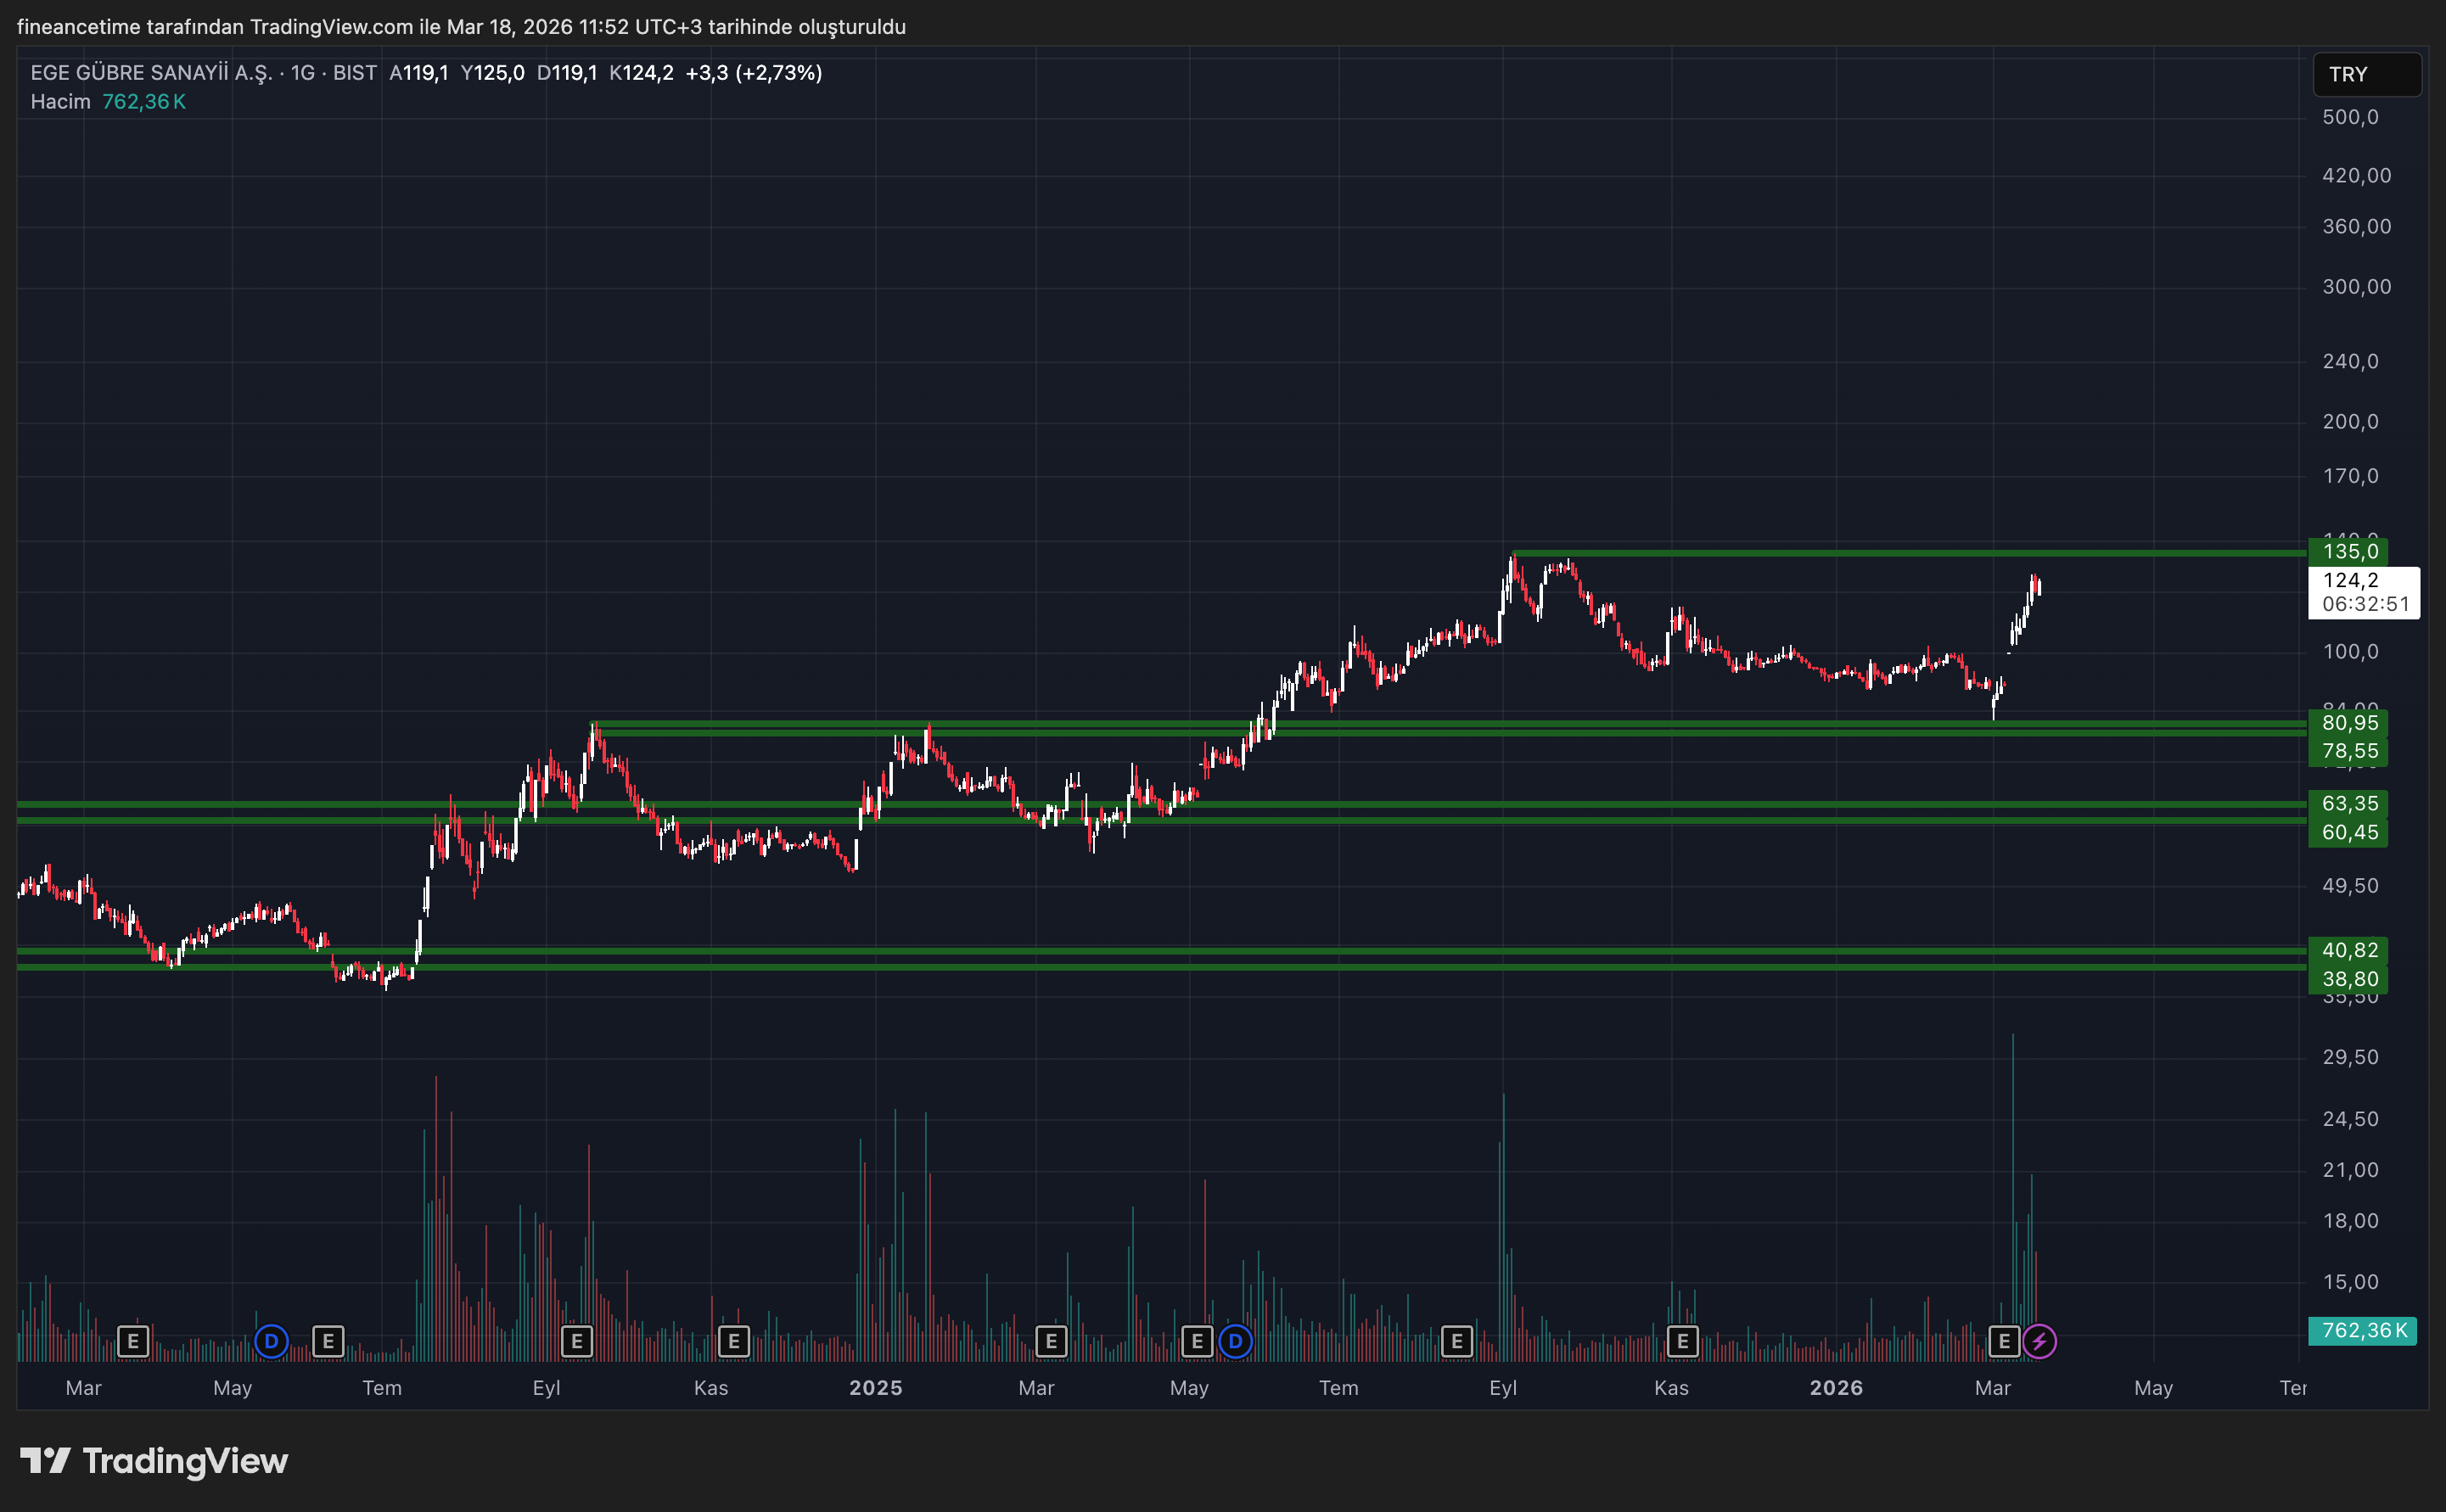
Task: Click the 80,95 horizontal level label
Action: [x=2348, y=723]
